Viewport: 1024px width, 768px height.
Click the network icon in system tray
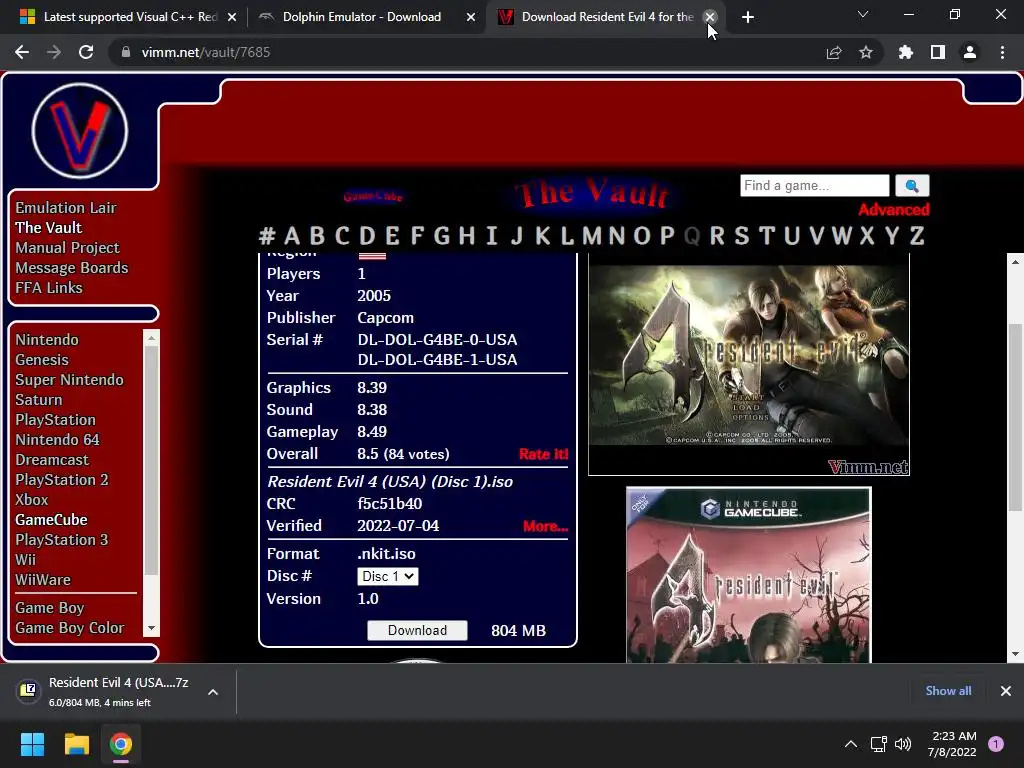878,744
